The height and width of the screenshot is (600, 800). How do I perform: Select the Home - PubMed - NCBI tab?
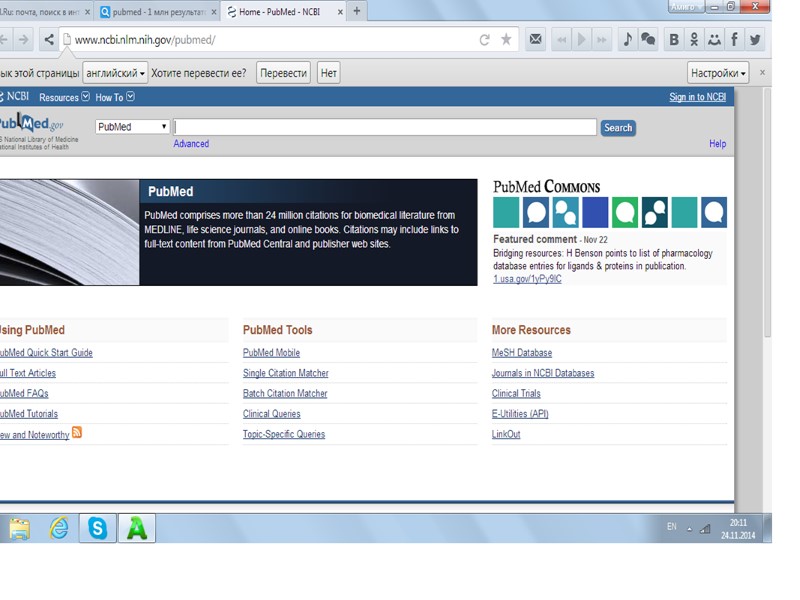[x=284, y=11]
